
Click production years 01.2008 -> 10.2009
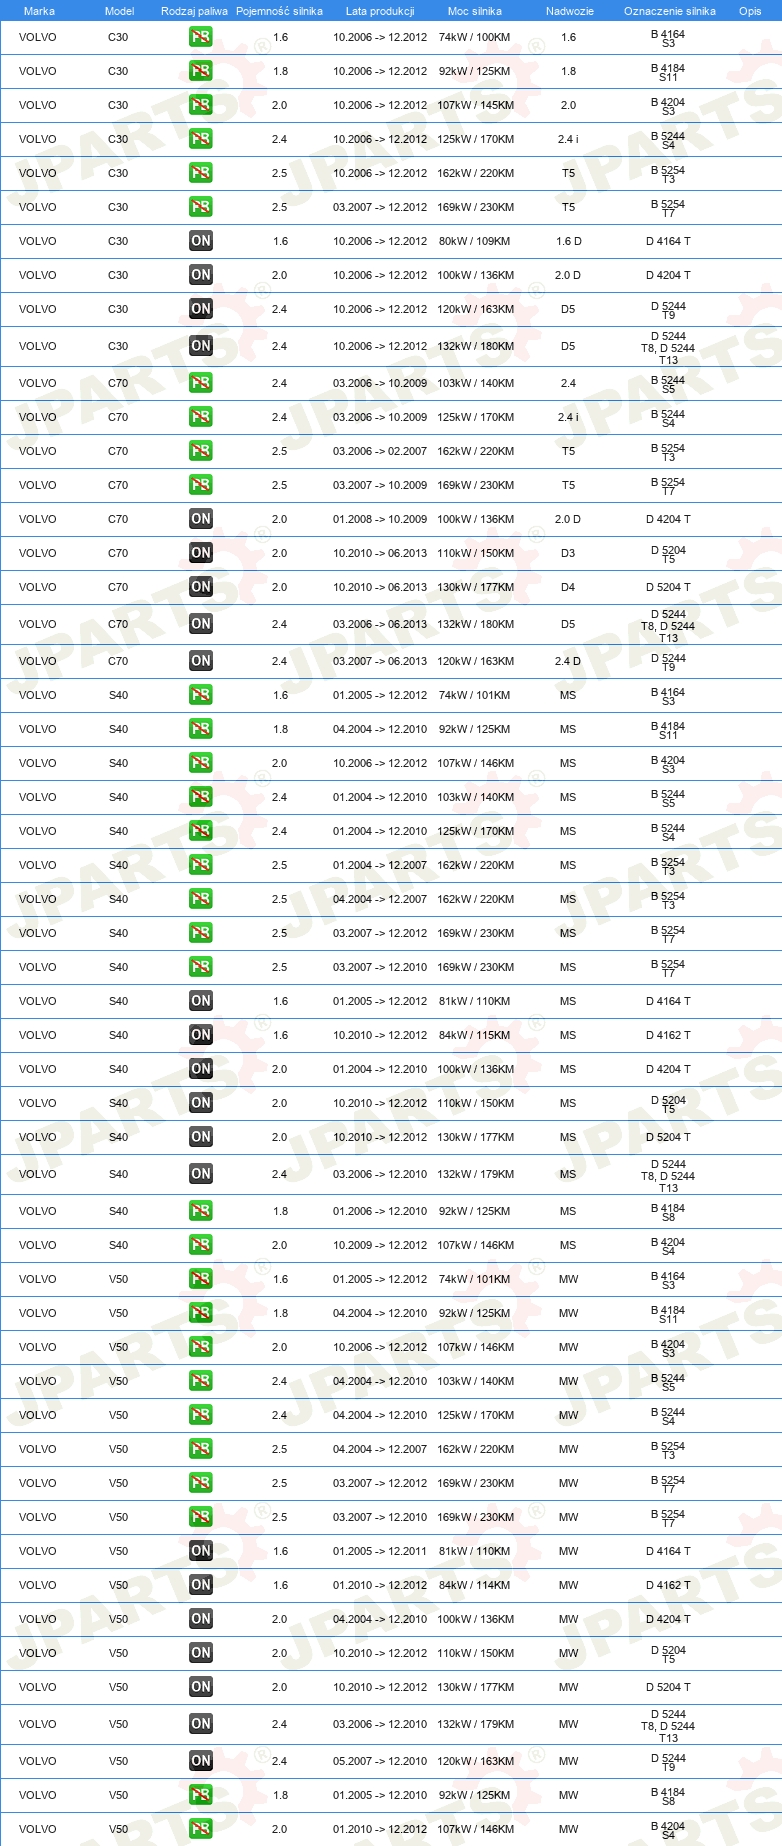pos(380,519)
